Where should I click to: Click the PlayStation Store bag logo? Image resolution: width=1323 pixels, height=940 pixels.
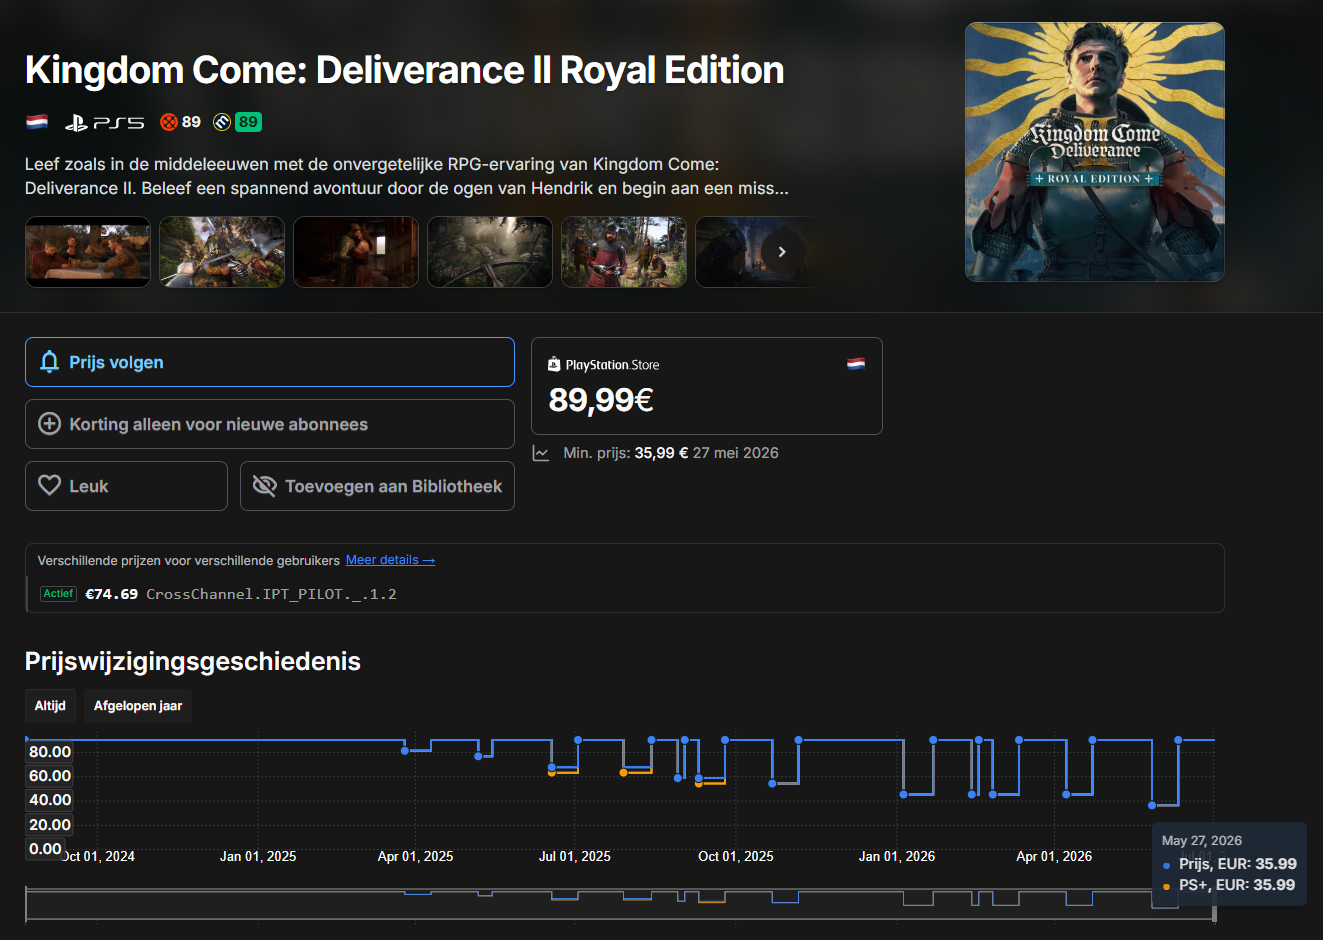click(554, 365)
